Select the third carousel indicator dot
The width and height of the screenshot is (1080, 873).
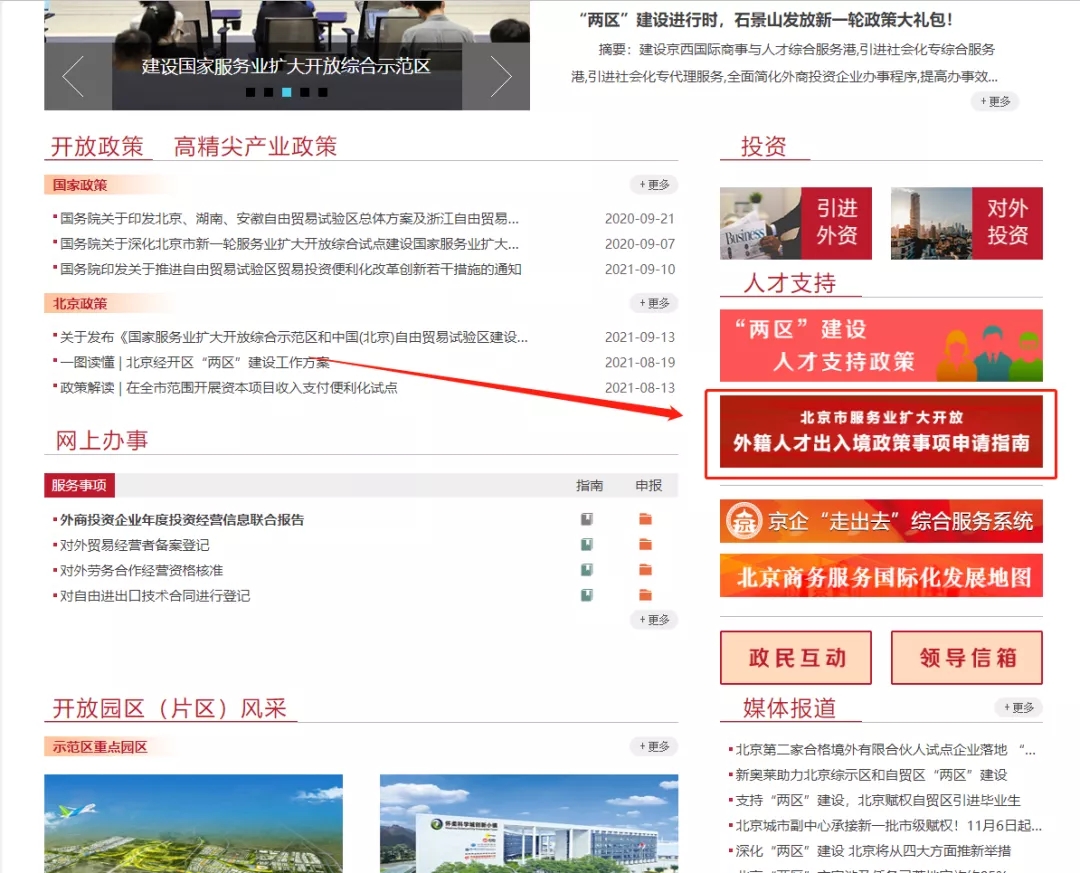(x=287, y=92)
